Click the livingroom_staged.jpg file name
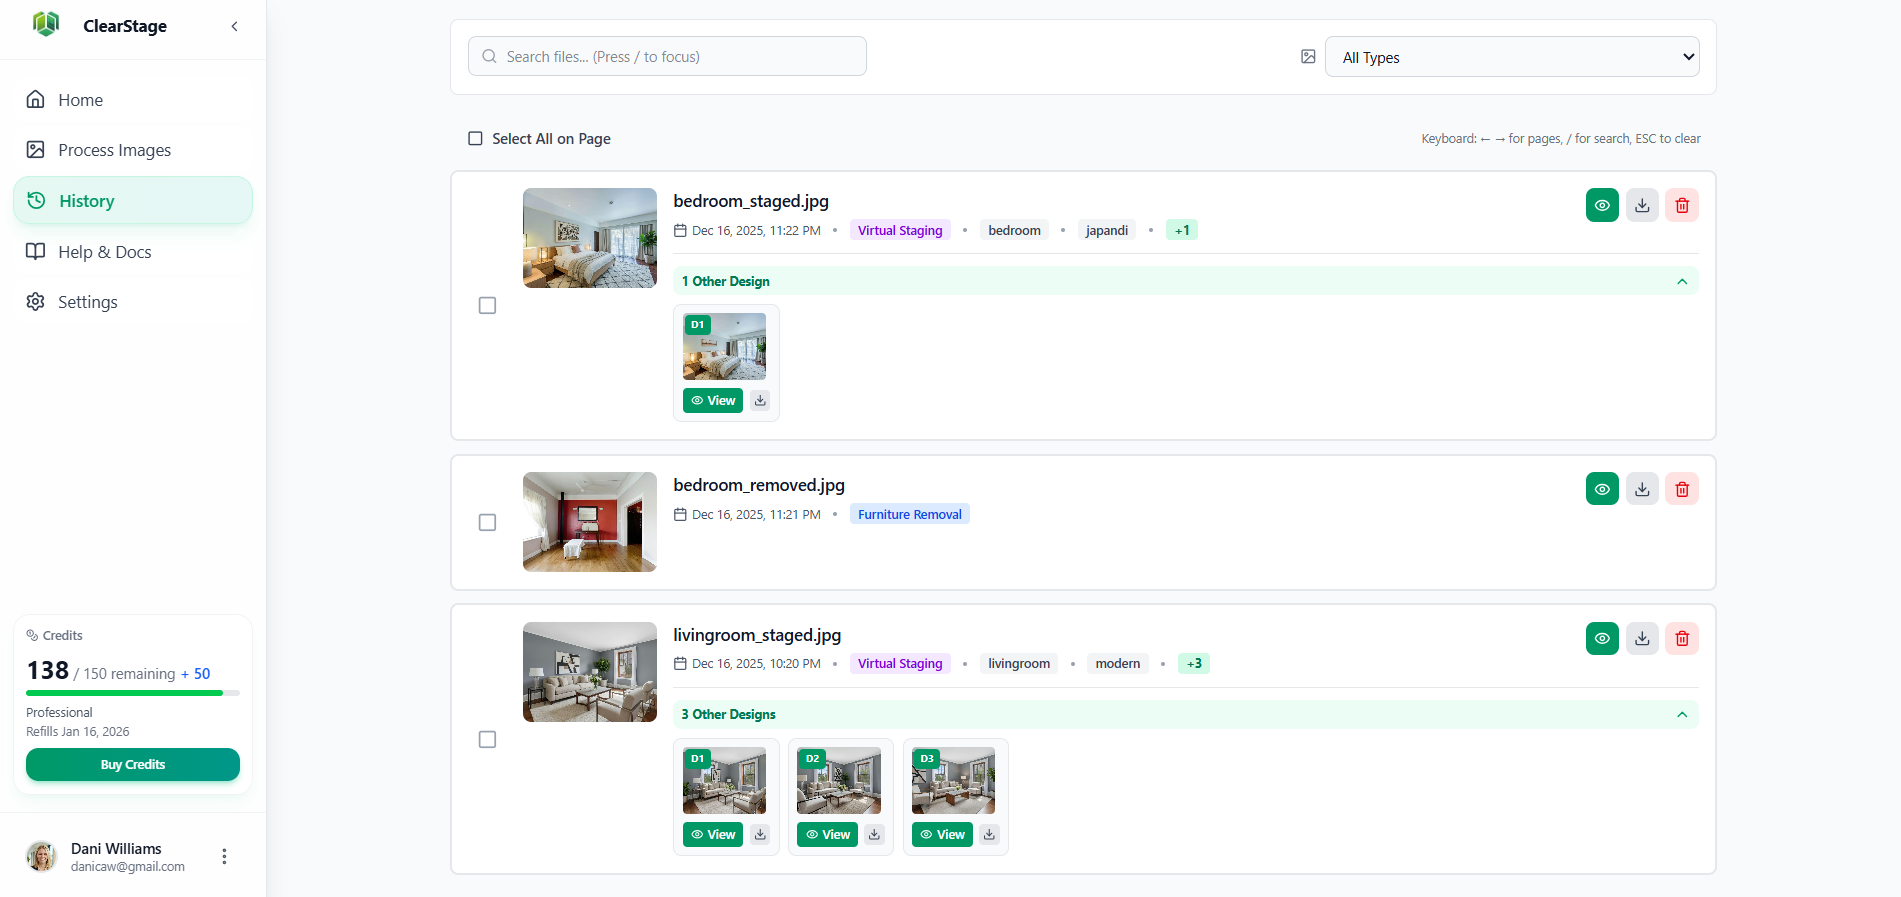Image resolution: width=1901 pixels, height=897 pixels. click(757, 635)
